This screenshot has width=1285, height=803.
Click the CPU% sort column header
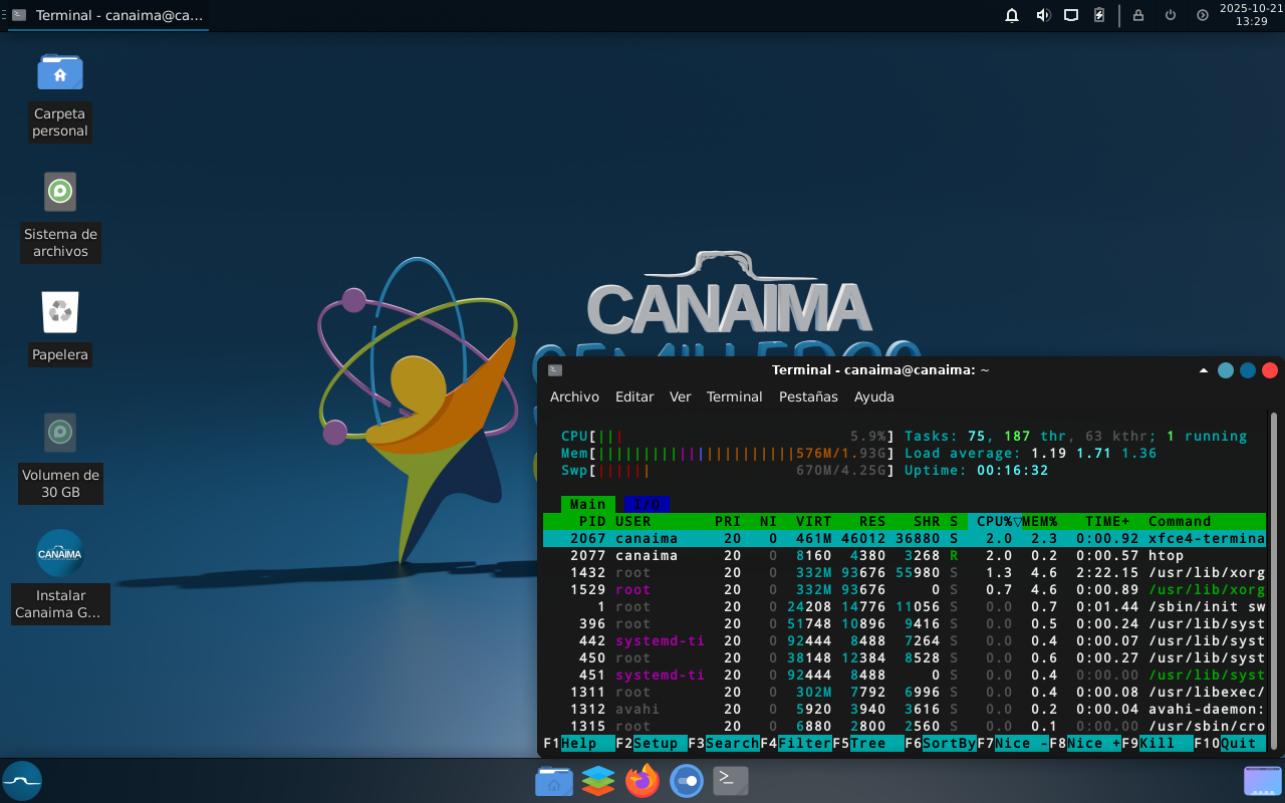click(994, 521)
